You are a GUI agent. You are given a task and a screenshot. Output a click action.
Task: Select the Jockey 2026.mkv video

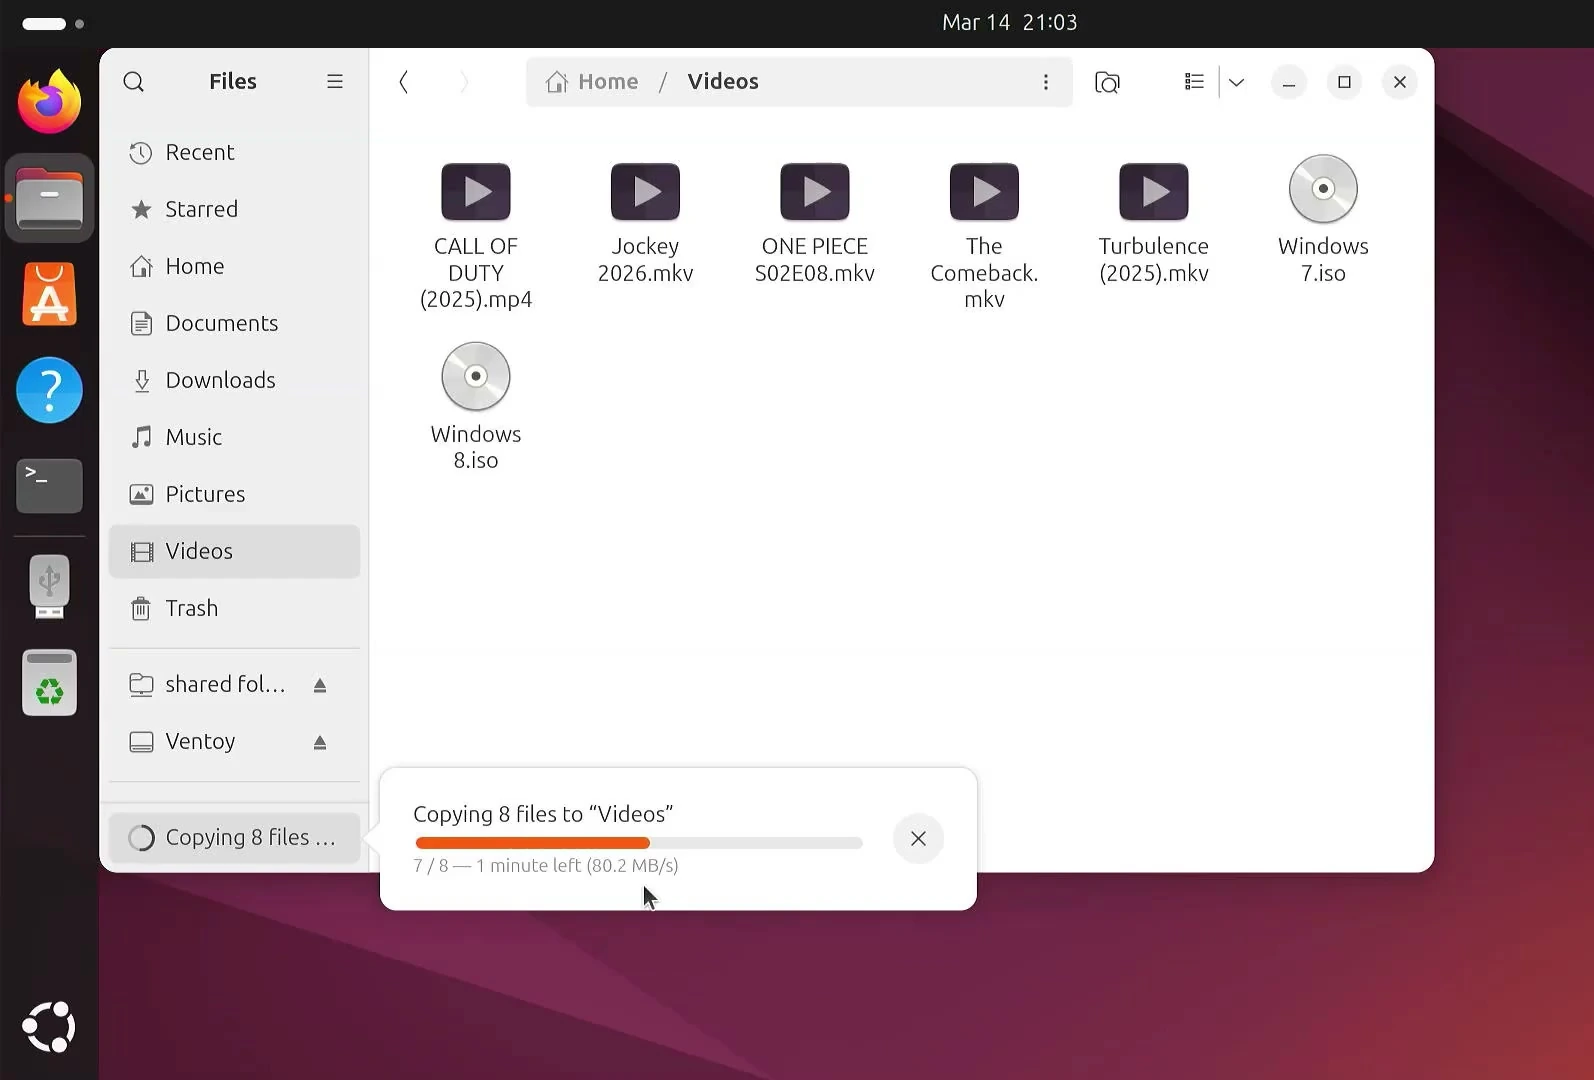(x=645, y=223)
